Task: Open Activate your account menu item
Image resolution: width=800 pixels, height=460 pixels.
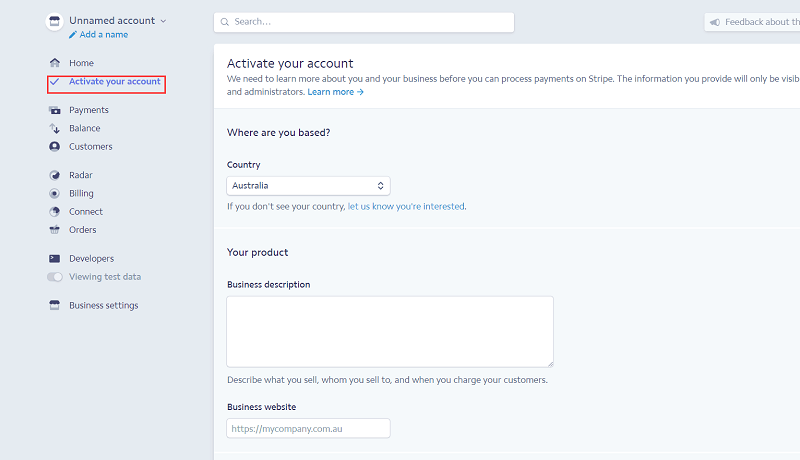Action: (x=114, y=82)
